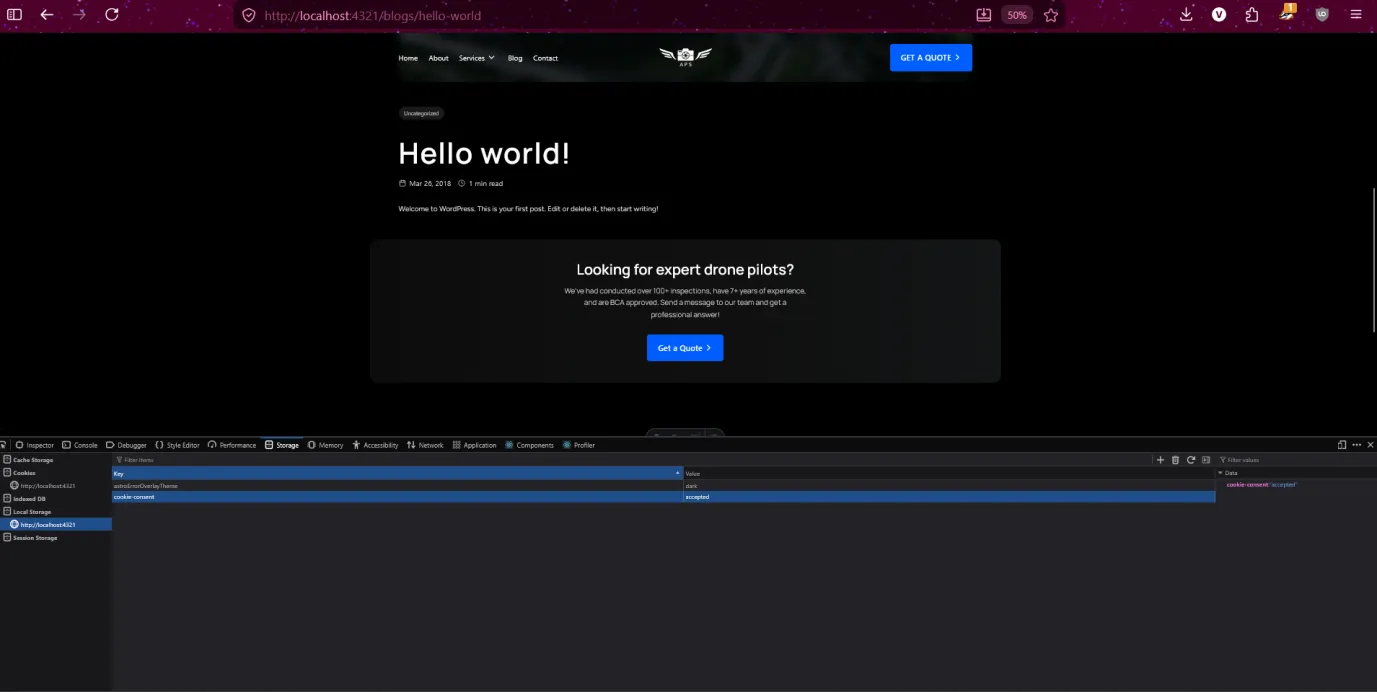Click the page vertical scrollbar
The width and height of the screenshot is (1377, 692).
(1373, 260)
